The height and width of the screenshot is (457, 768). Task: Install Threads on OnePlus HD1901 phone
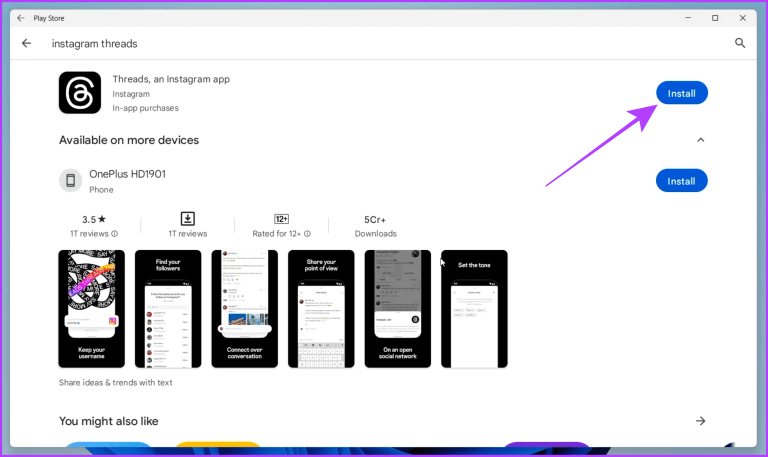click(x=682, y=181)
